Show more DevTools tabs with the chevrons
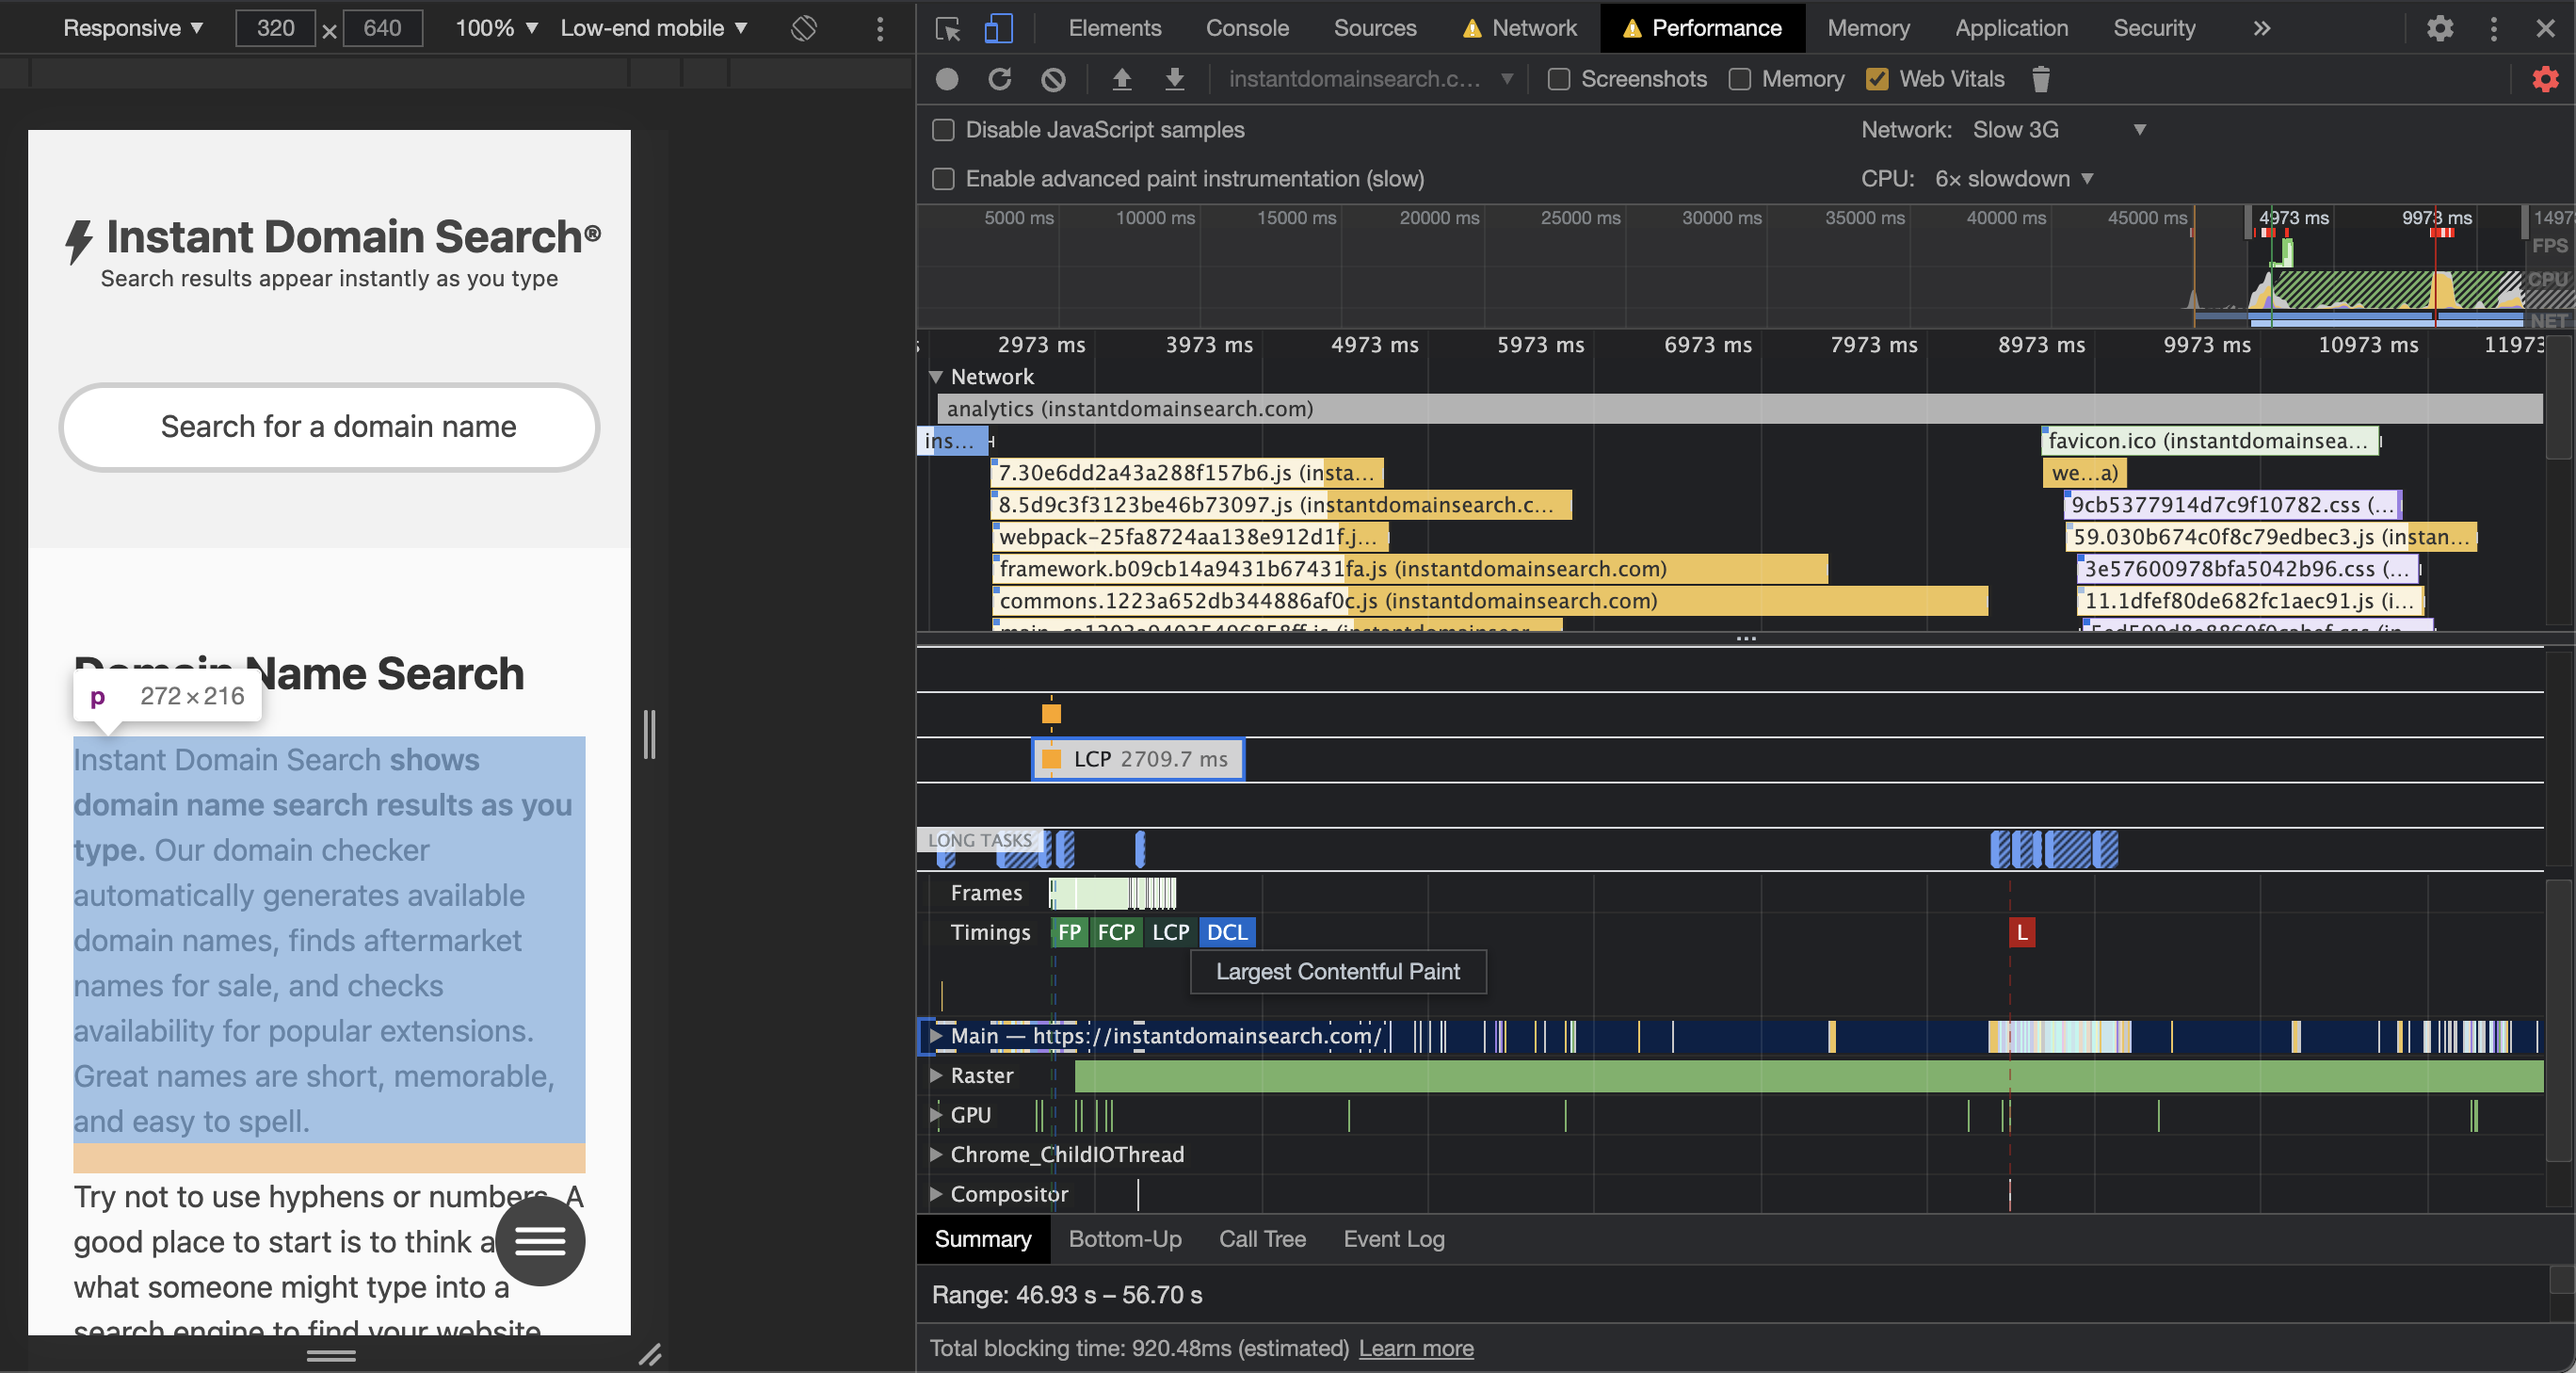This screenshot has height=1373, width=2576. click(2262, 28)
